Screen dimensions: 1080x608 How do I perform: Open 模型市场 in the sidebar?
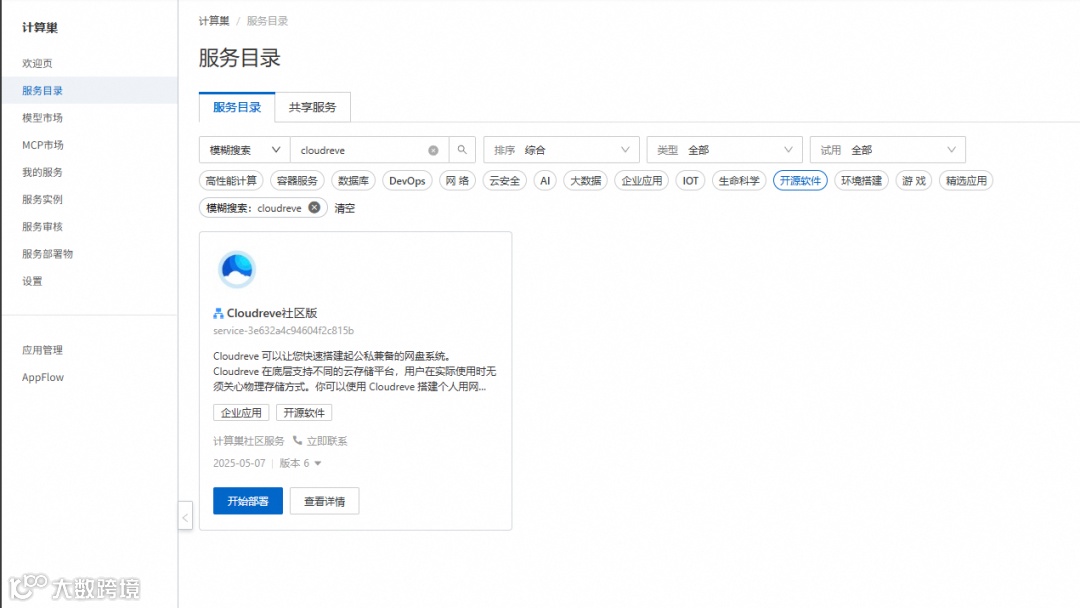tap(43, 118)
